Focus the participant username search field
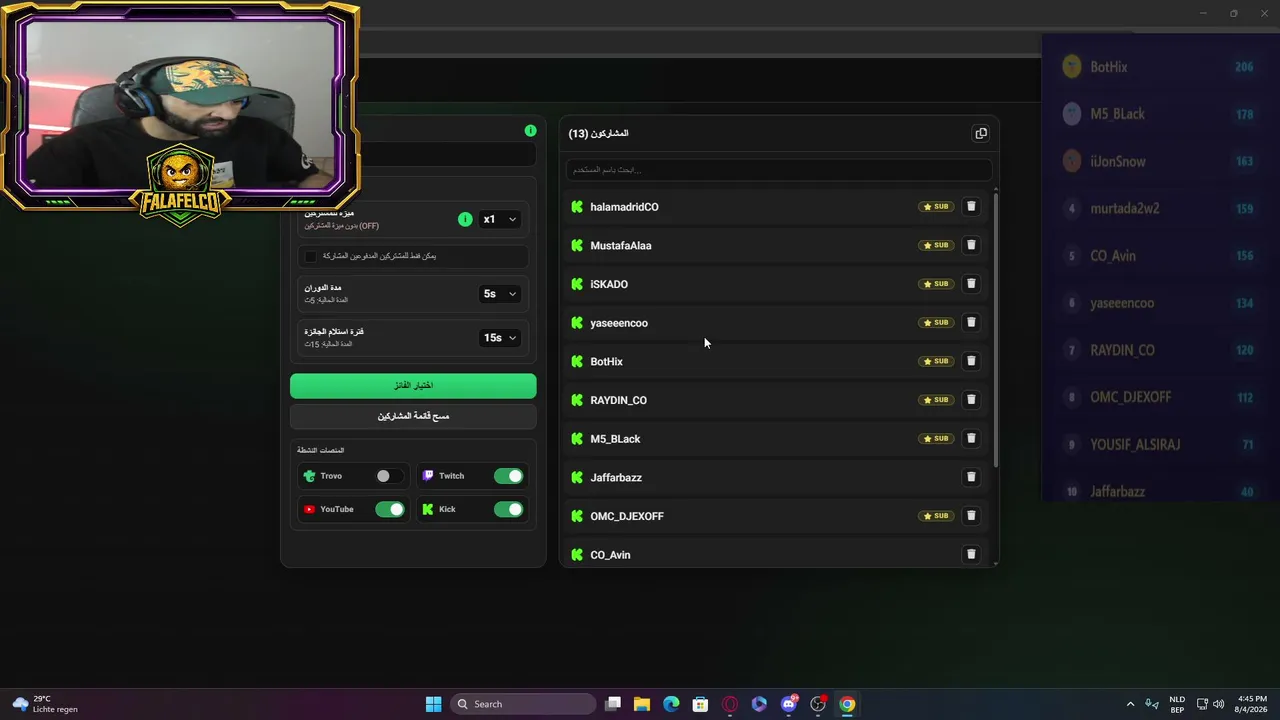Viewport: 1280px width, 720px height. 778,170
